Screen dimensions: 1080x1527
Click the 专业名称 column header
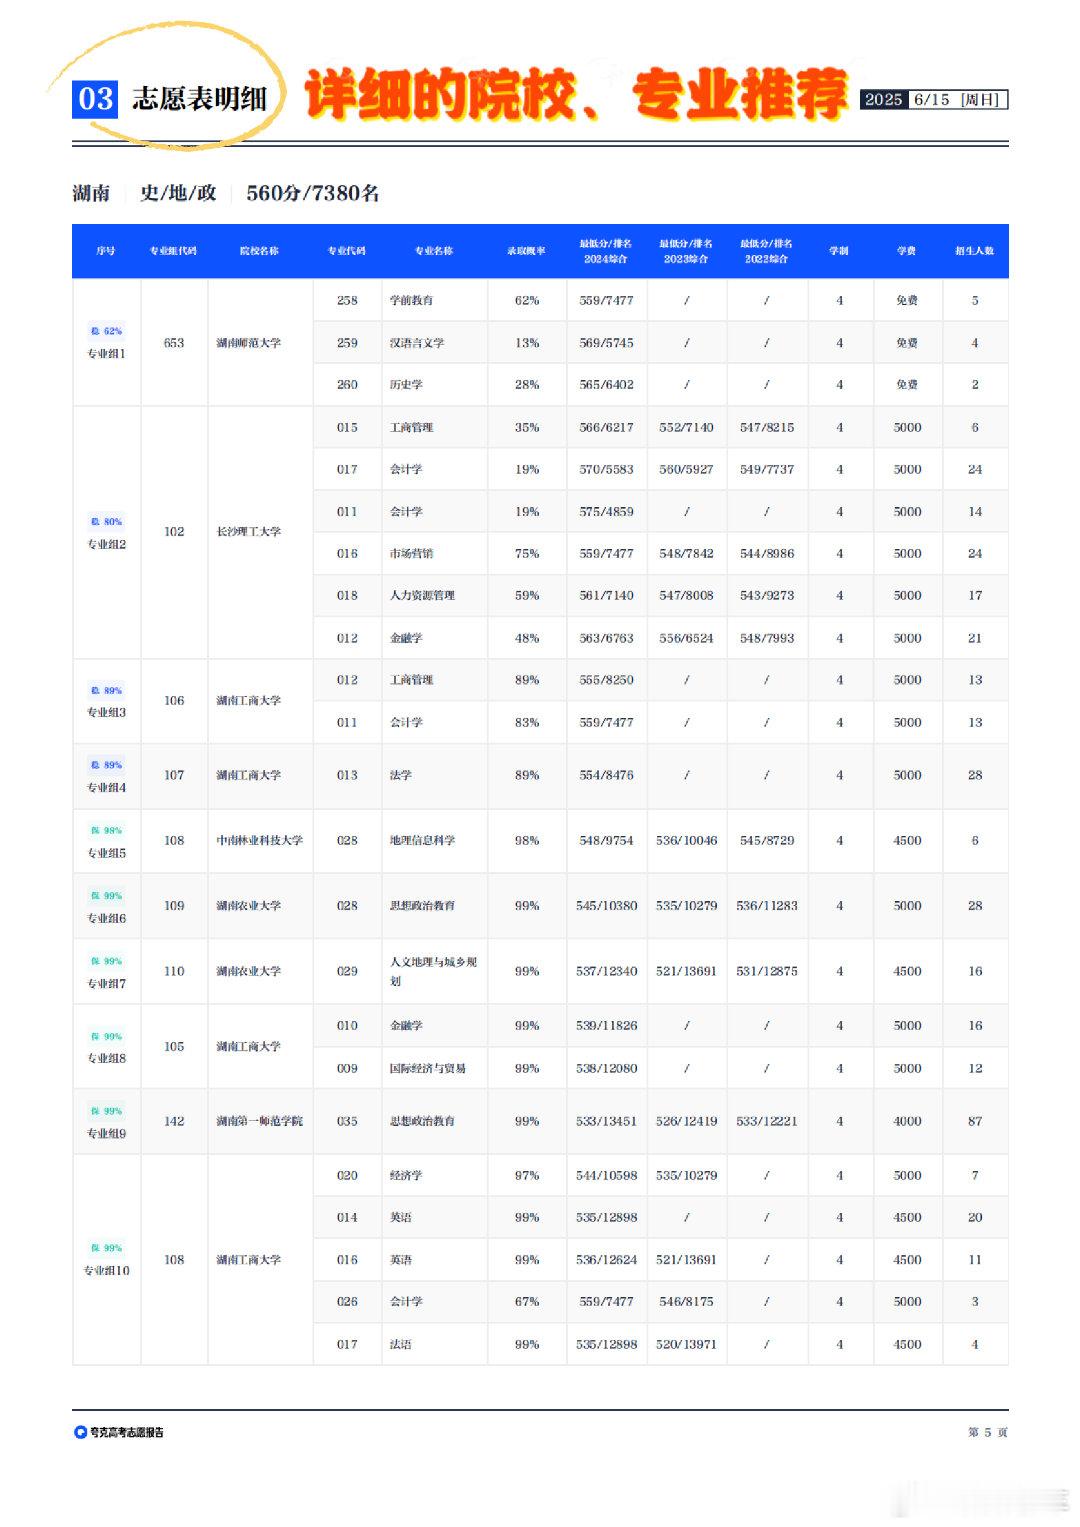tap(434, 251)
